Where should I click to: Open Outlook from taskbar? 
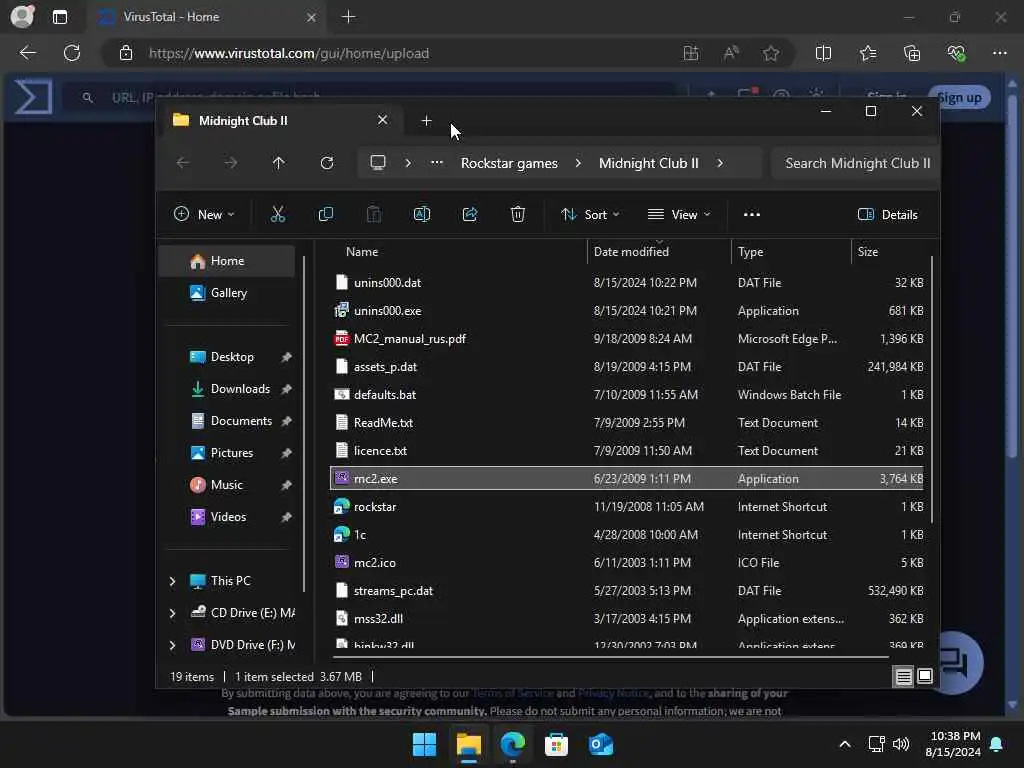[600, 744]
